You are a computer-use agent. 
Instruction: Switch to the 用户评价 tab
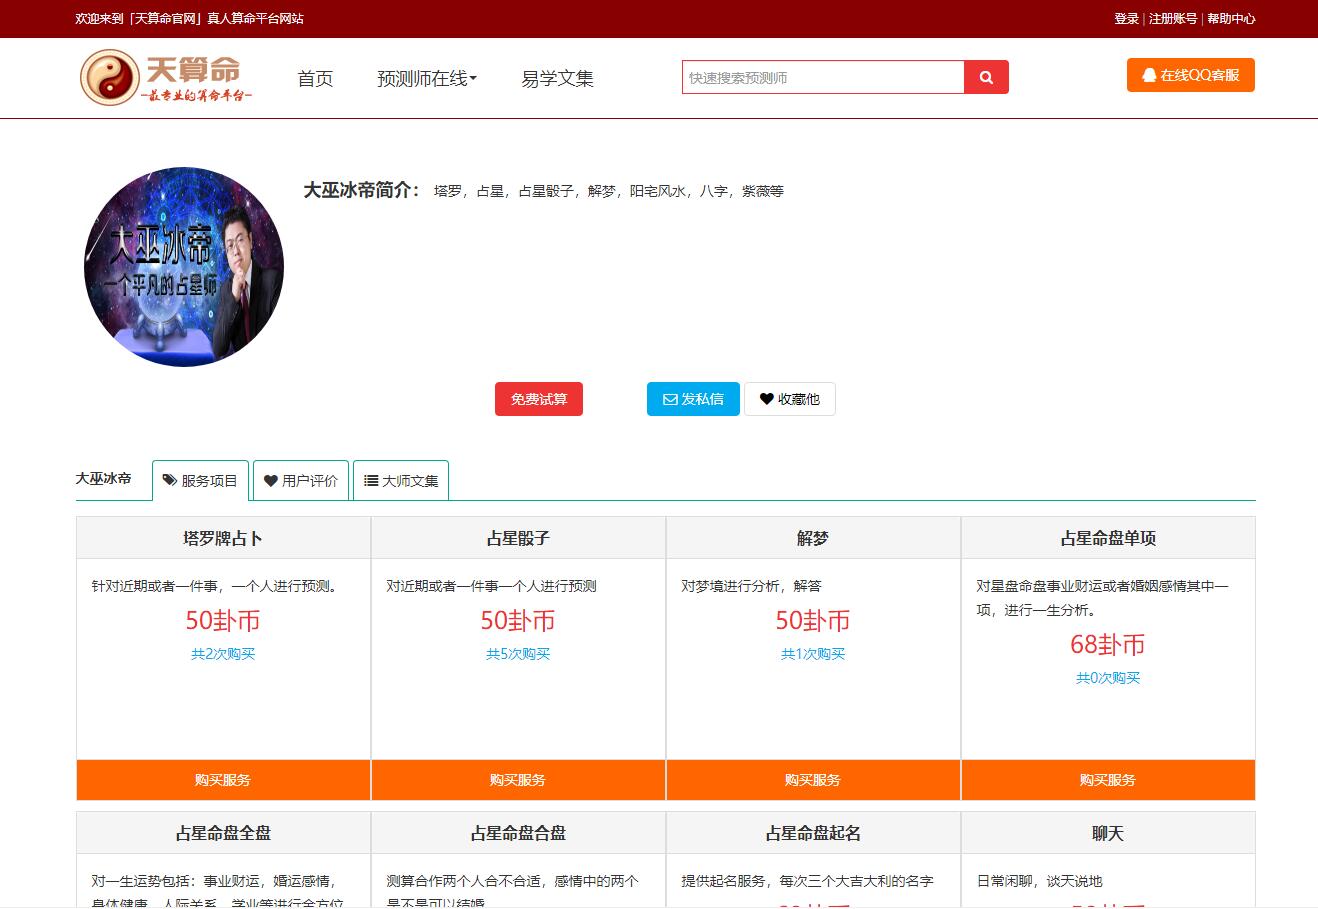click(x=301, y=480)
